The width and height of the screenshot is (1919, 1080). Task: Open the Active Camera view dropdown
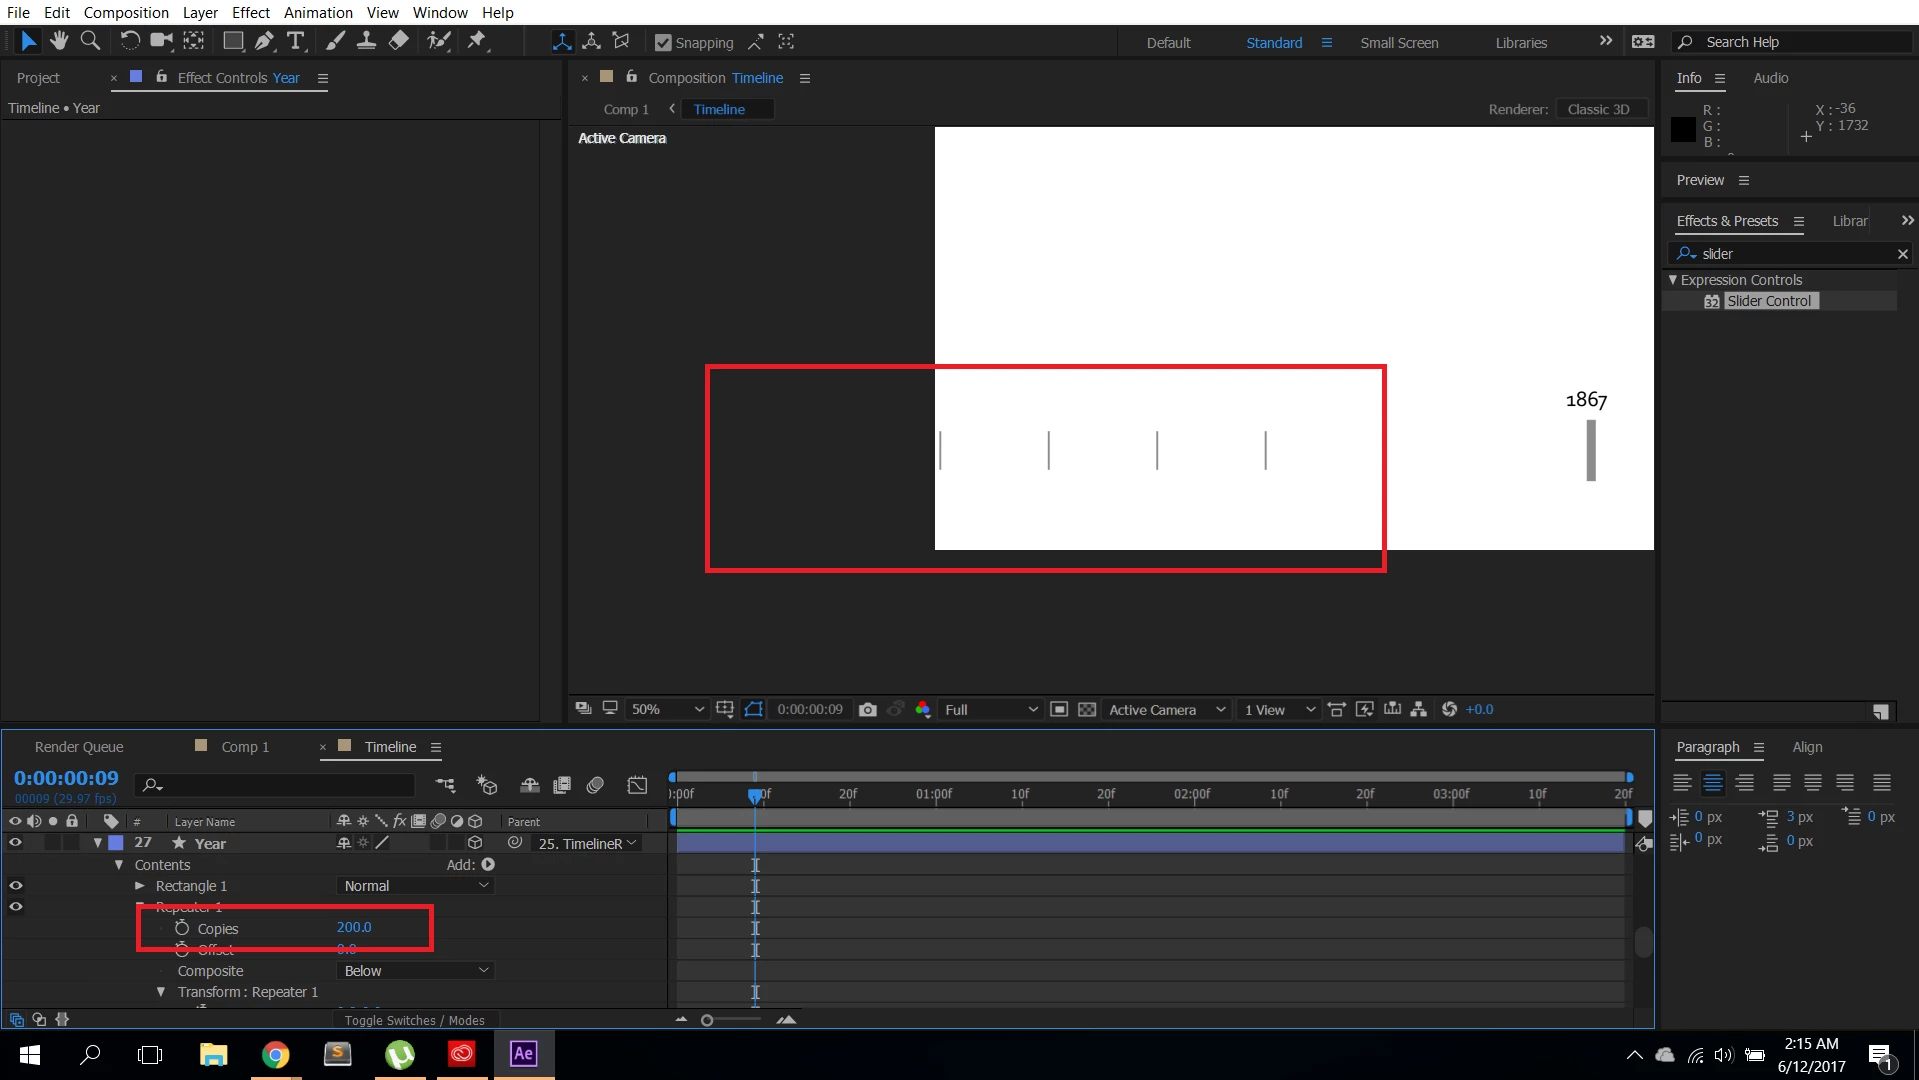click(x=1166, y=709)
